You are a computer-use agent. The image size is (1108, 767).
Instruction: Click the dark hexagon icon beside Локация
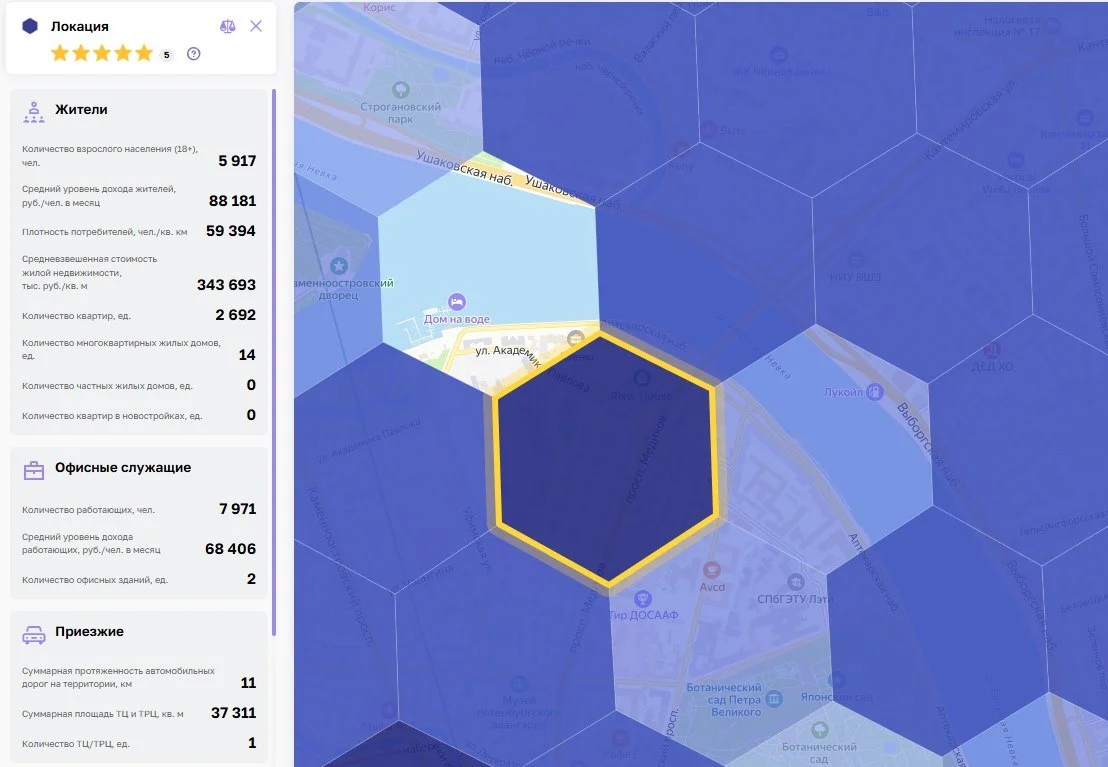(30, 26)
